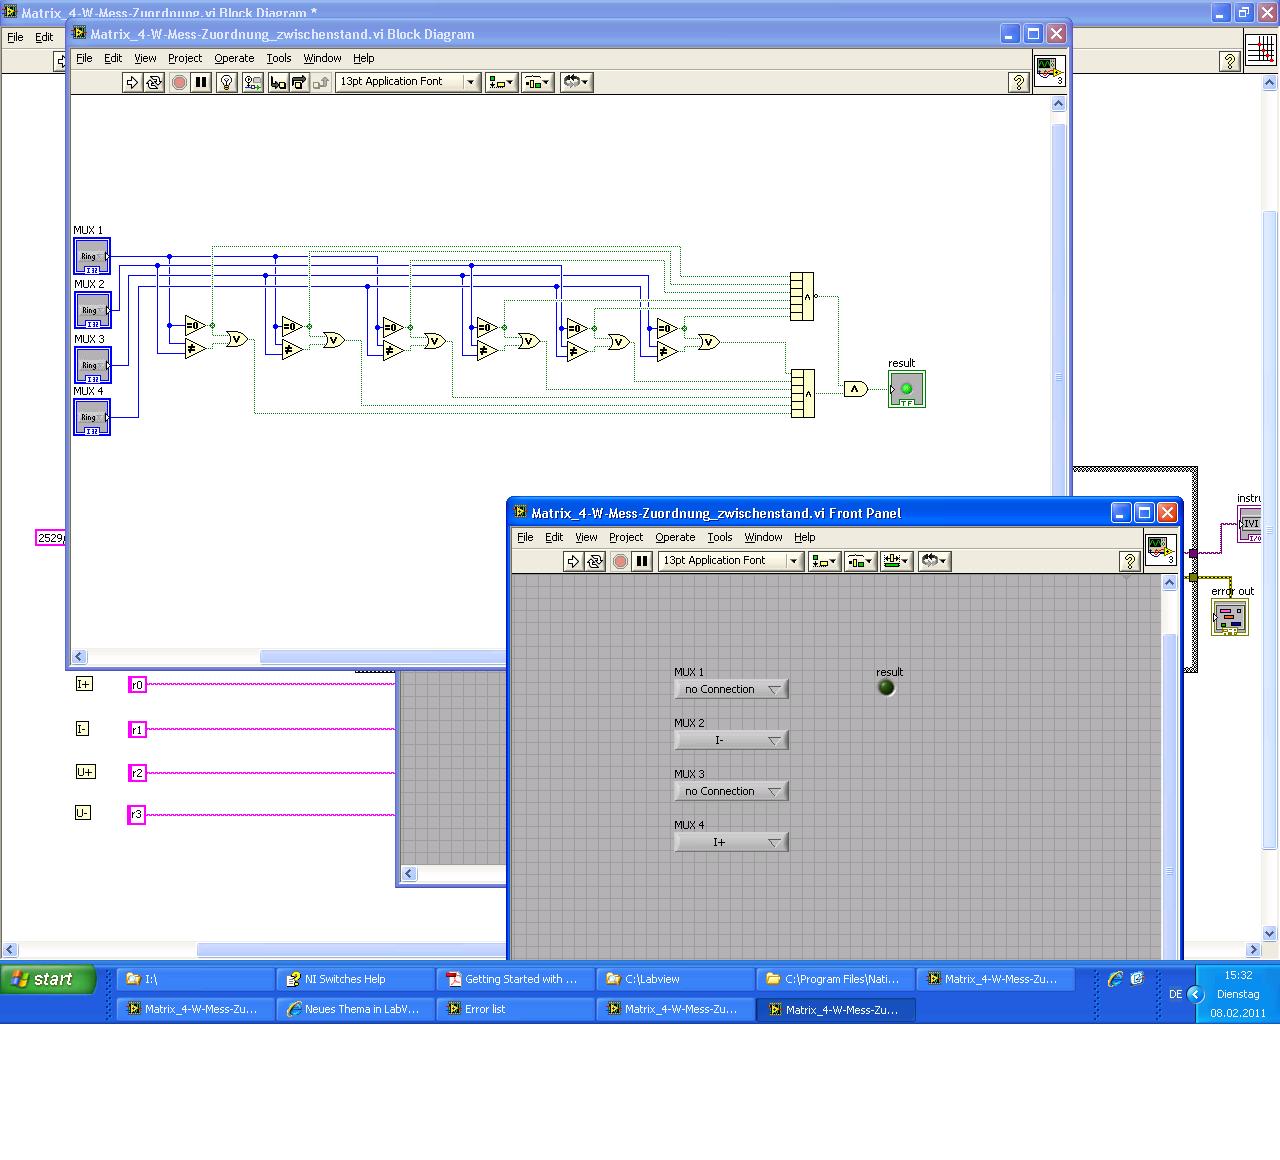This screenshot has width=1280, height=1160.
Task: Open the Operate menu in the Front Panel window
Action: click(x=675, y=537)
